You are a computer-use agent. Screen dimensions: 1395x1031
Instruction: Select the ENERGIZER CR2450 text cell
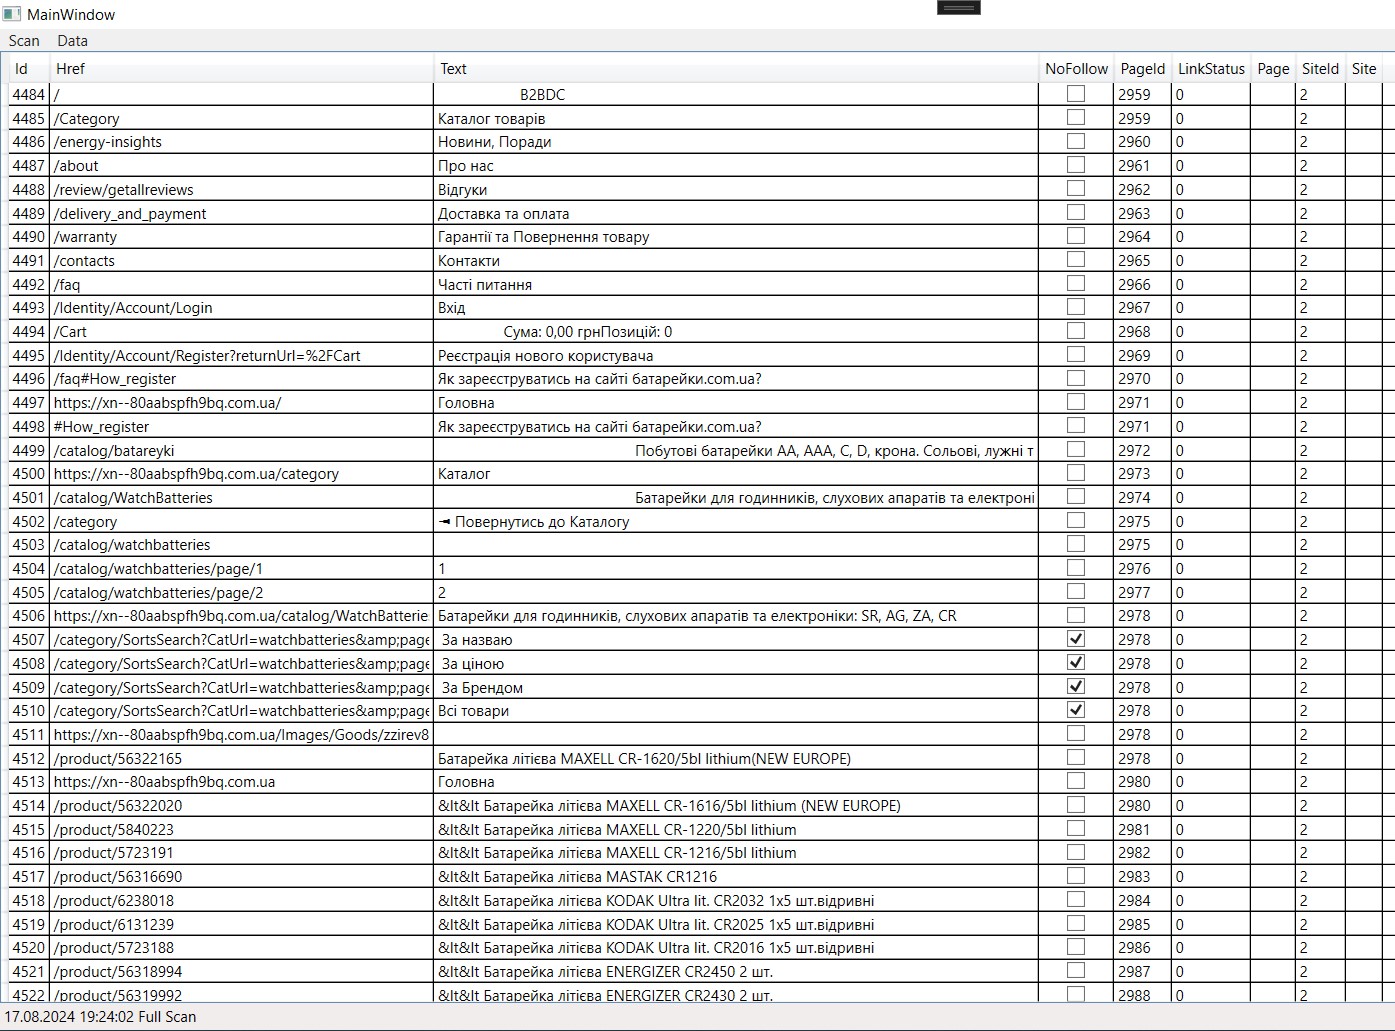coord(736,971)
